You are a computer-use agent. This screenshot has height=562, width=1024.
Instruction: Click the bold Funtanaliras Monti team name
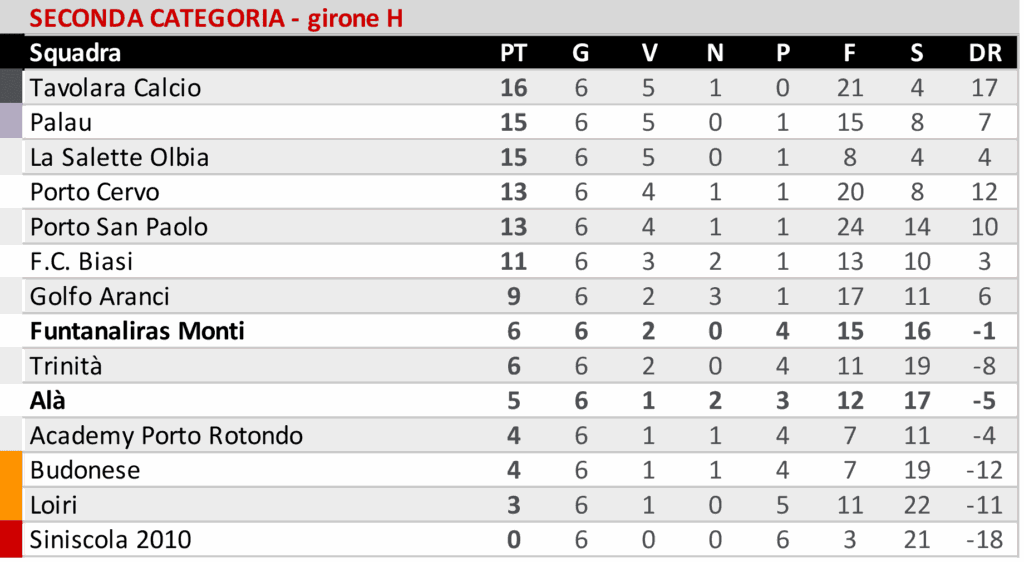137,331
